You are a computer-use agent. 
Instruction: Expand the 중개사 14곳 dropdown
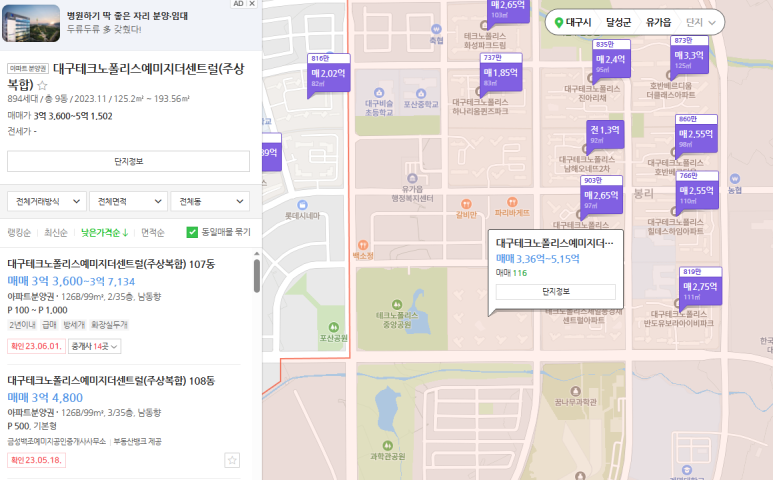(94, 346)
